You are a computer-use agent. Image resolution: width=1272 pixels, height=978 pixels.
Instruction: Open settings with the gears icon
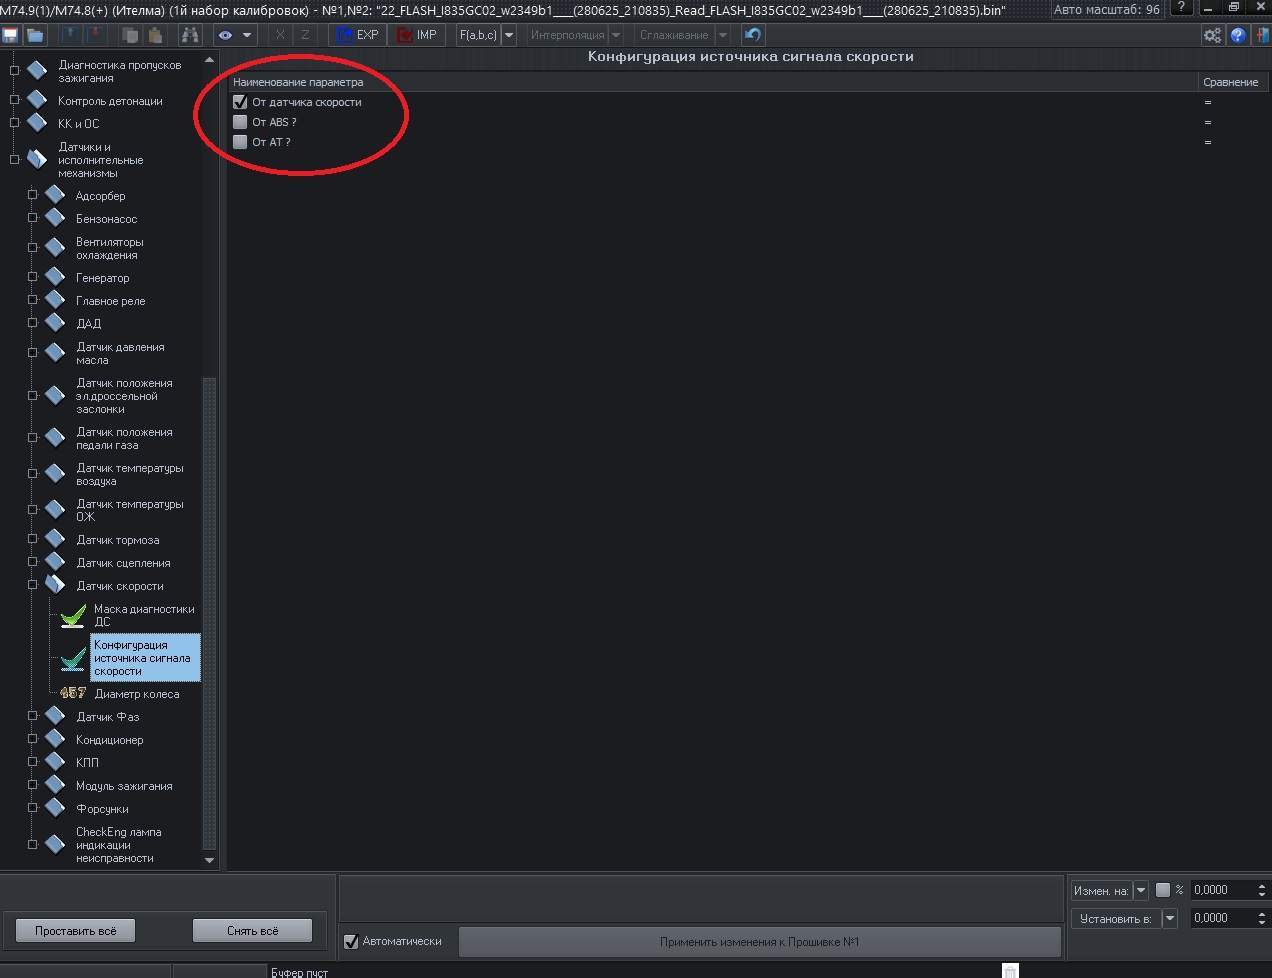pyautogui.click(x=1212, y=35)
